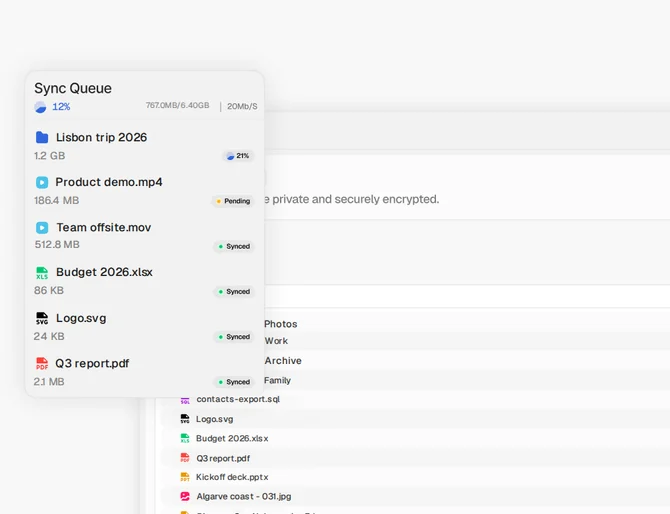This screenshot has width=670, height=514.
Task: Select Logo.svg in Sync Queue
Action: click(x=81, y=318)
